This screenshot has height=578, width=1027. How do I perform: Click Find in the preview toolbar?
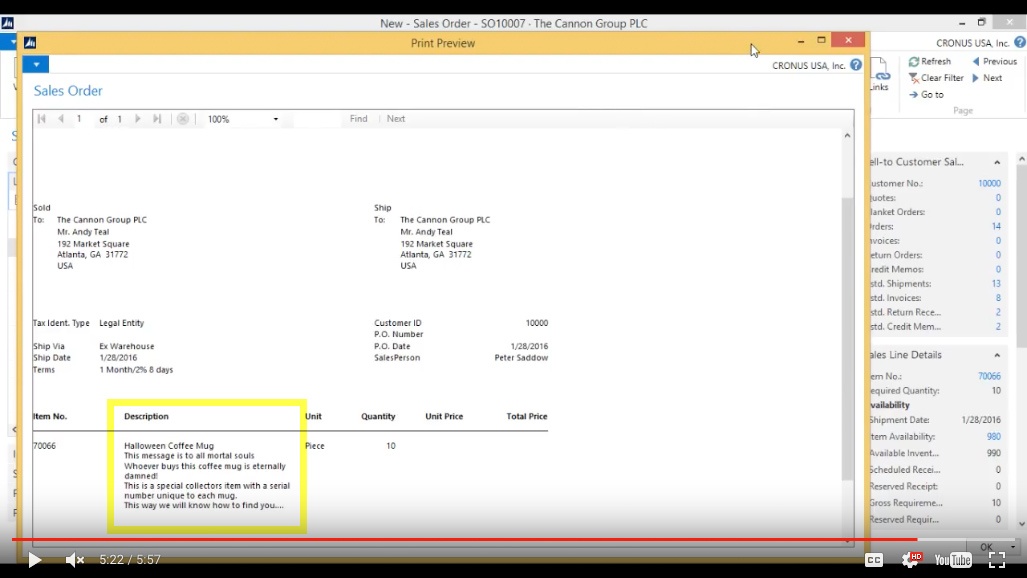pyautogui.click(x=358, y=119)
